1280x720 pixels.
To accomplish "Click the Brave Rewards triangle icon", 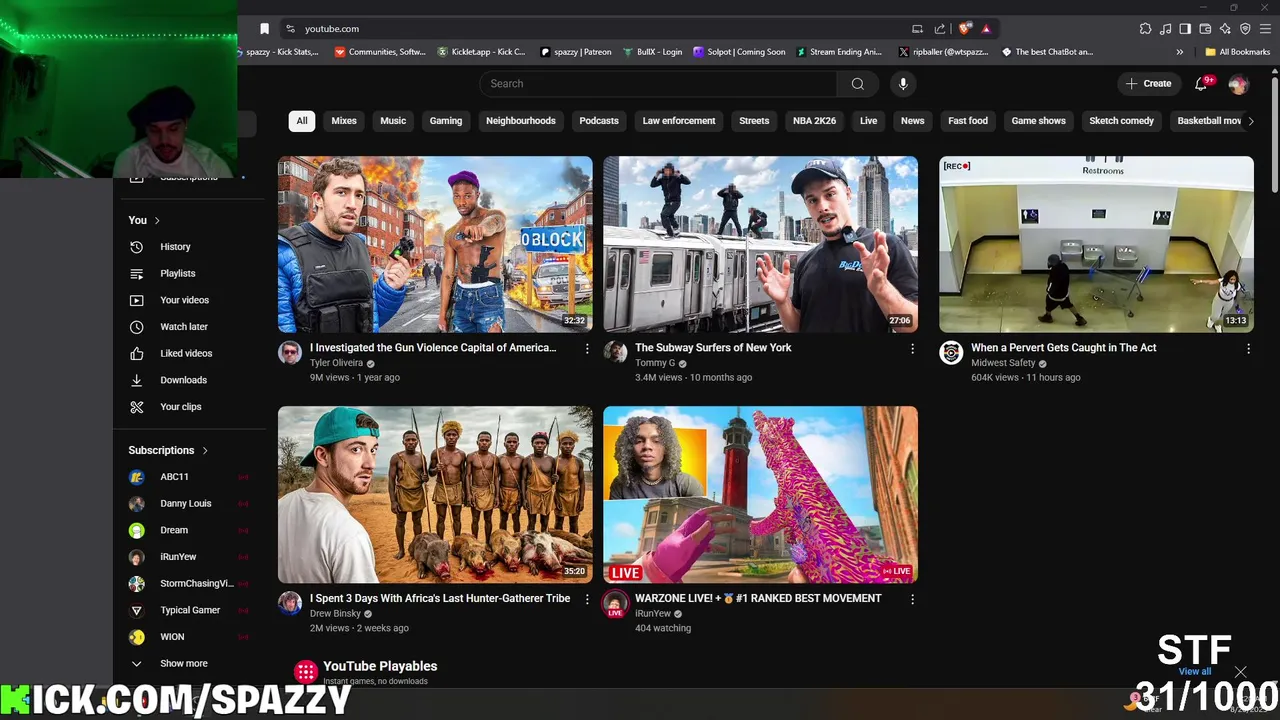I will pyautogui.click(x=986, y=29).
